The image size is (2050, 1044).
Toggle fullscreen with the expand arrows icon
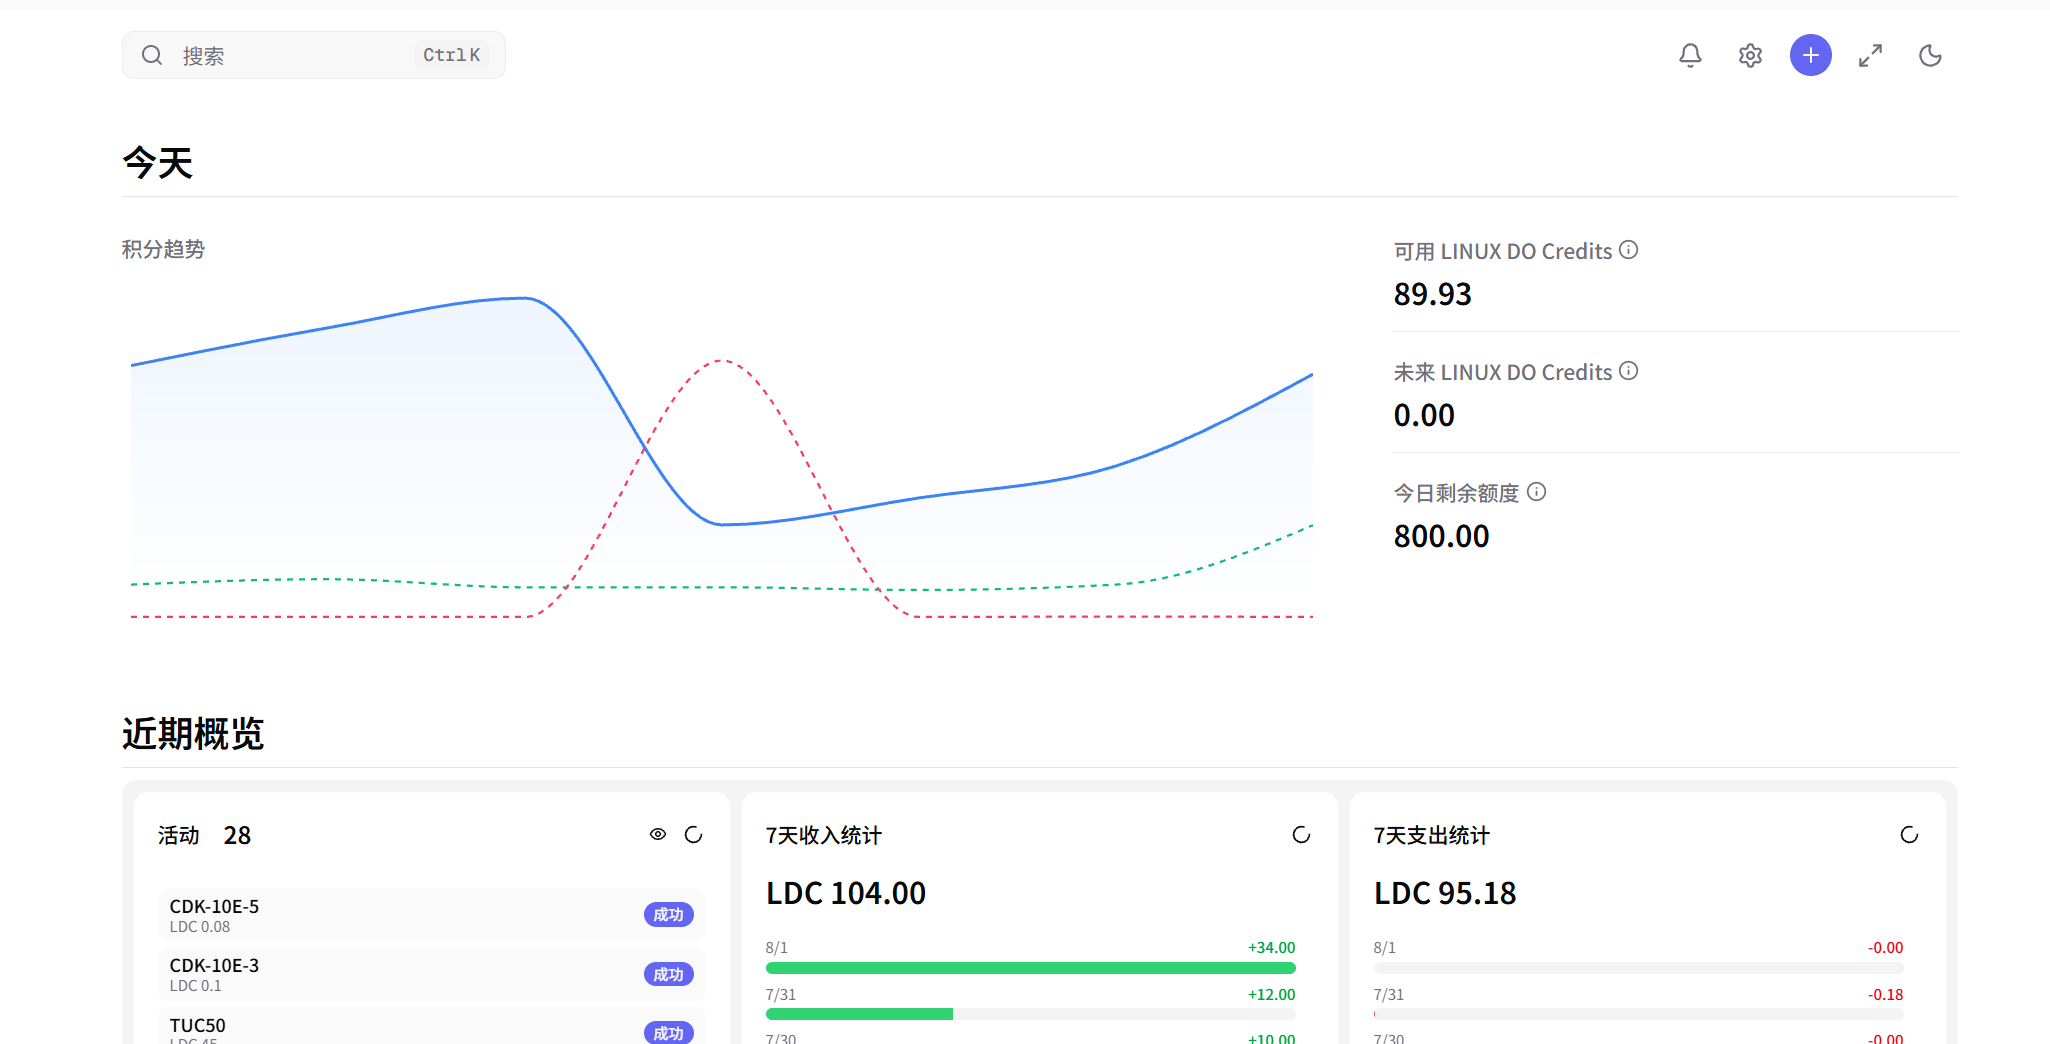(1870, 55)
